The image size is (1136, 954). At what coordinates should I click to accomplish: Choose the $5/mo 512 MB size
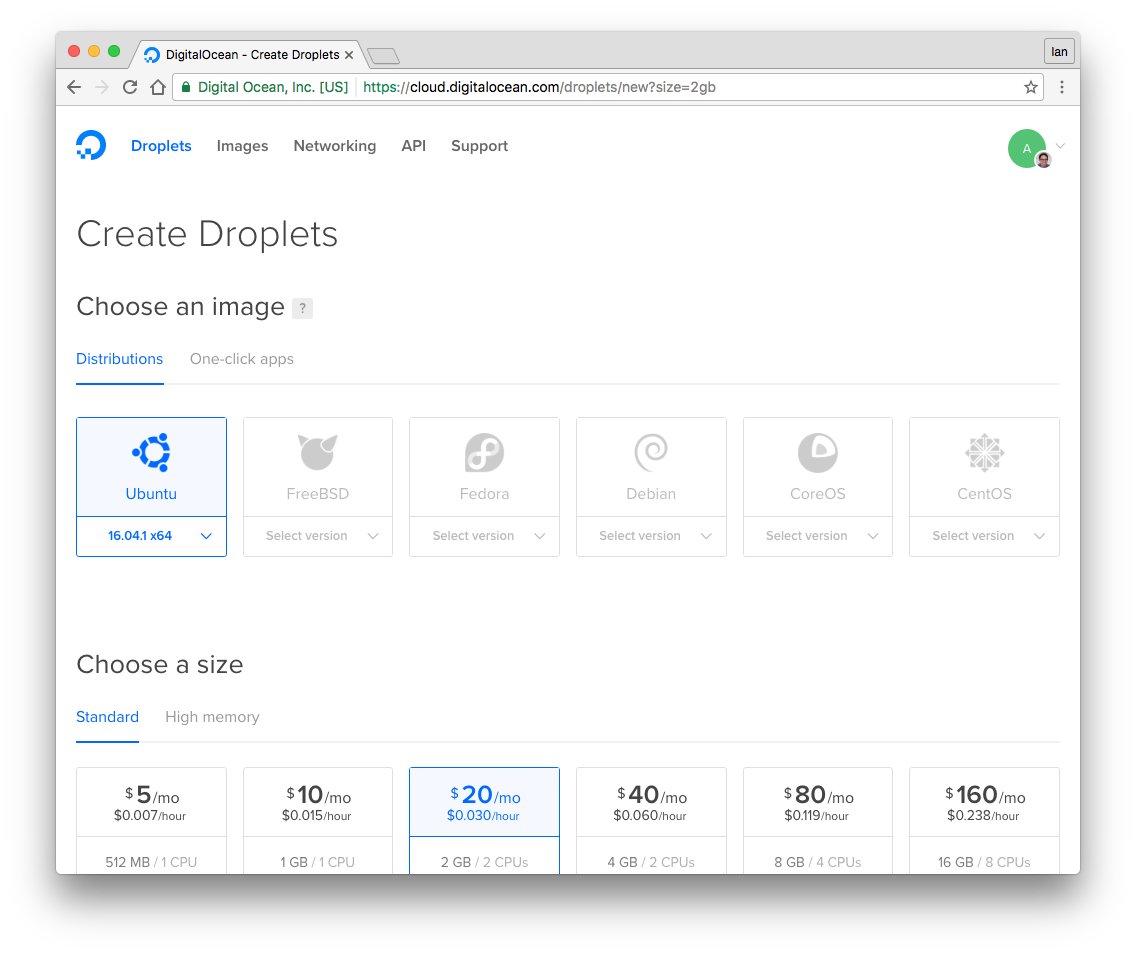[151, 820]
